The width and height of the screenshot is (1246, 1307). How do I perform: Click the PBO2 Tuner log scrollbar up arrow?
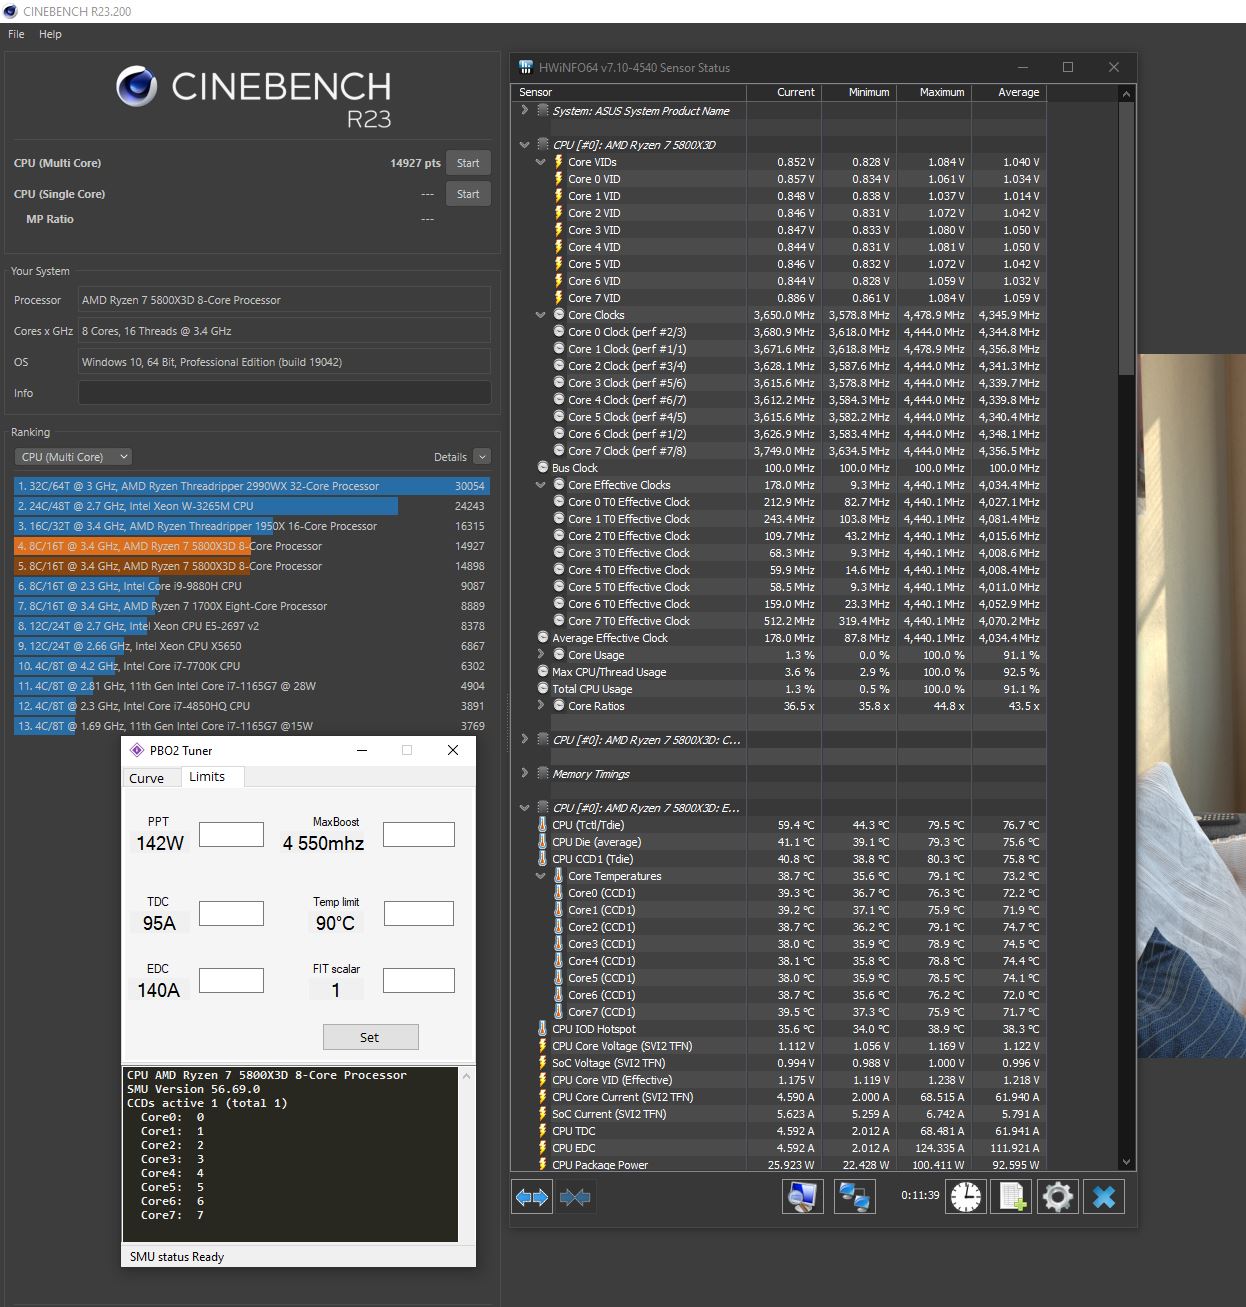(466, 1076)
